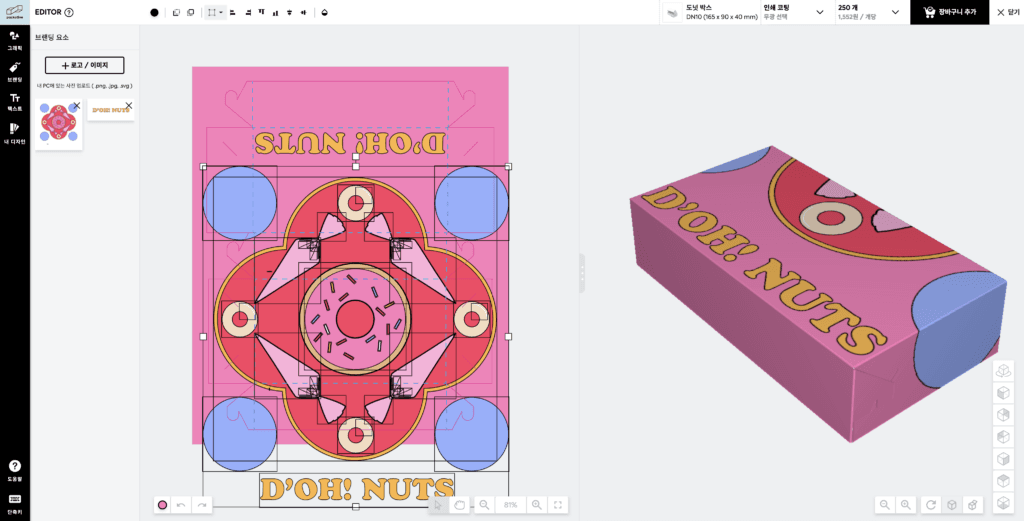Select the top face cube view icon in the right column
This screenshot has width=1024, height=521.
point(1002,482)
